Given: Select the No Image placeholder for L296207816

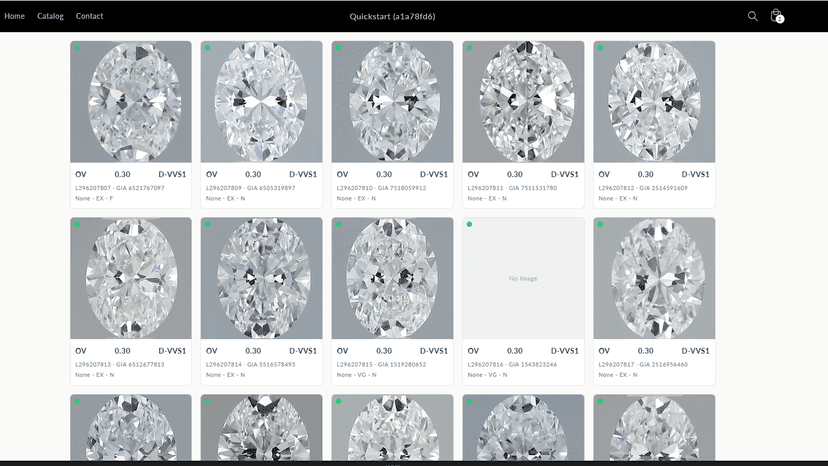Looking at the screenshot, I should coord(523,278).
